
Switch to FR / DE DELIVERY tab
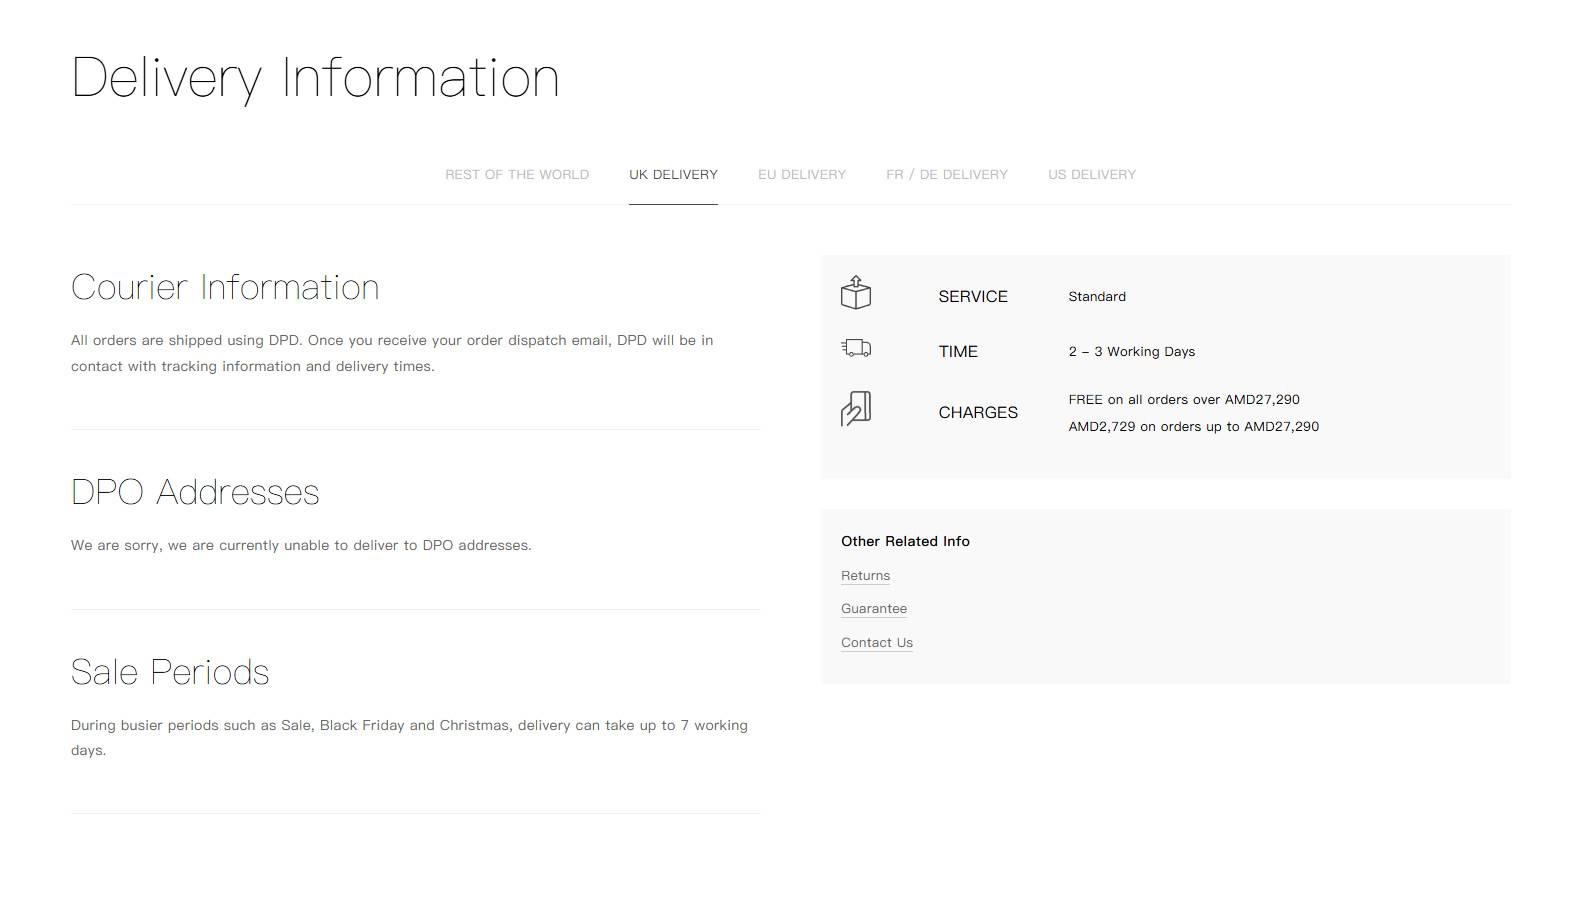(947, 174)
